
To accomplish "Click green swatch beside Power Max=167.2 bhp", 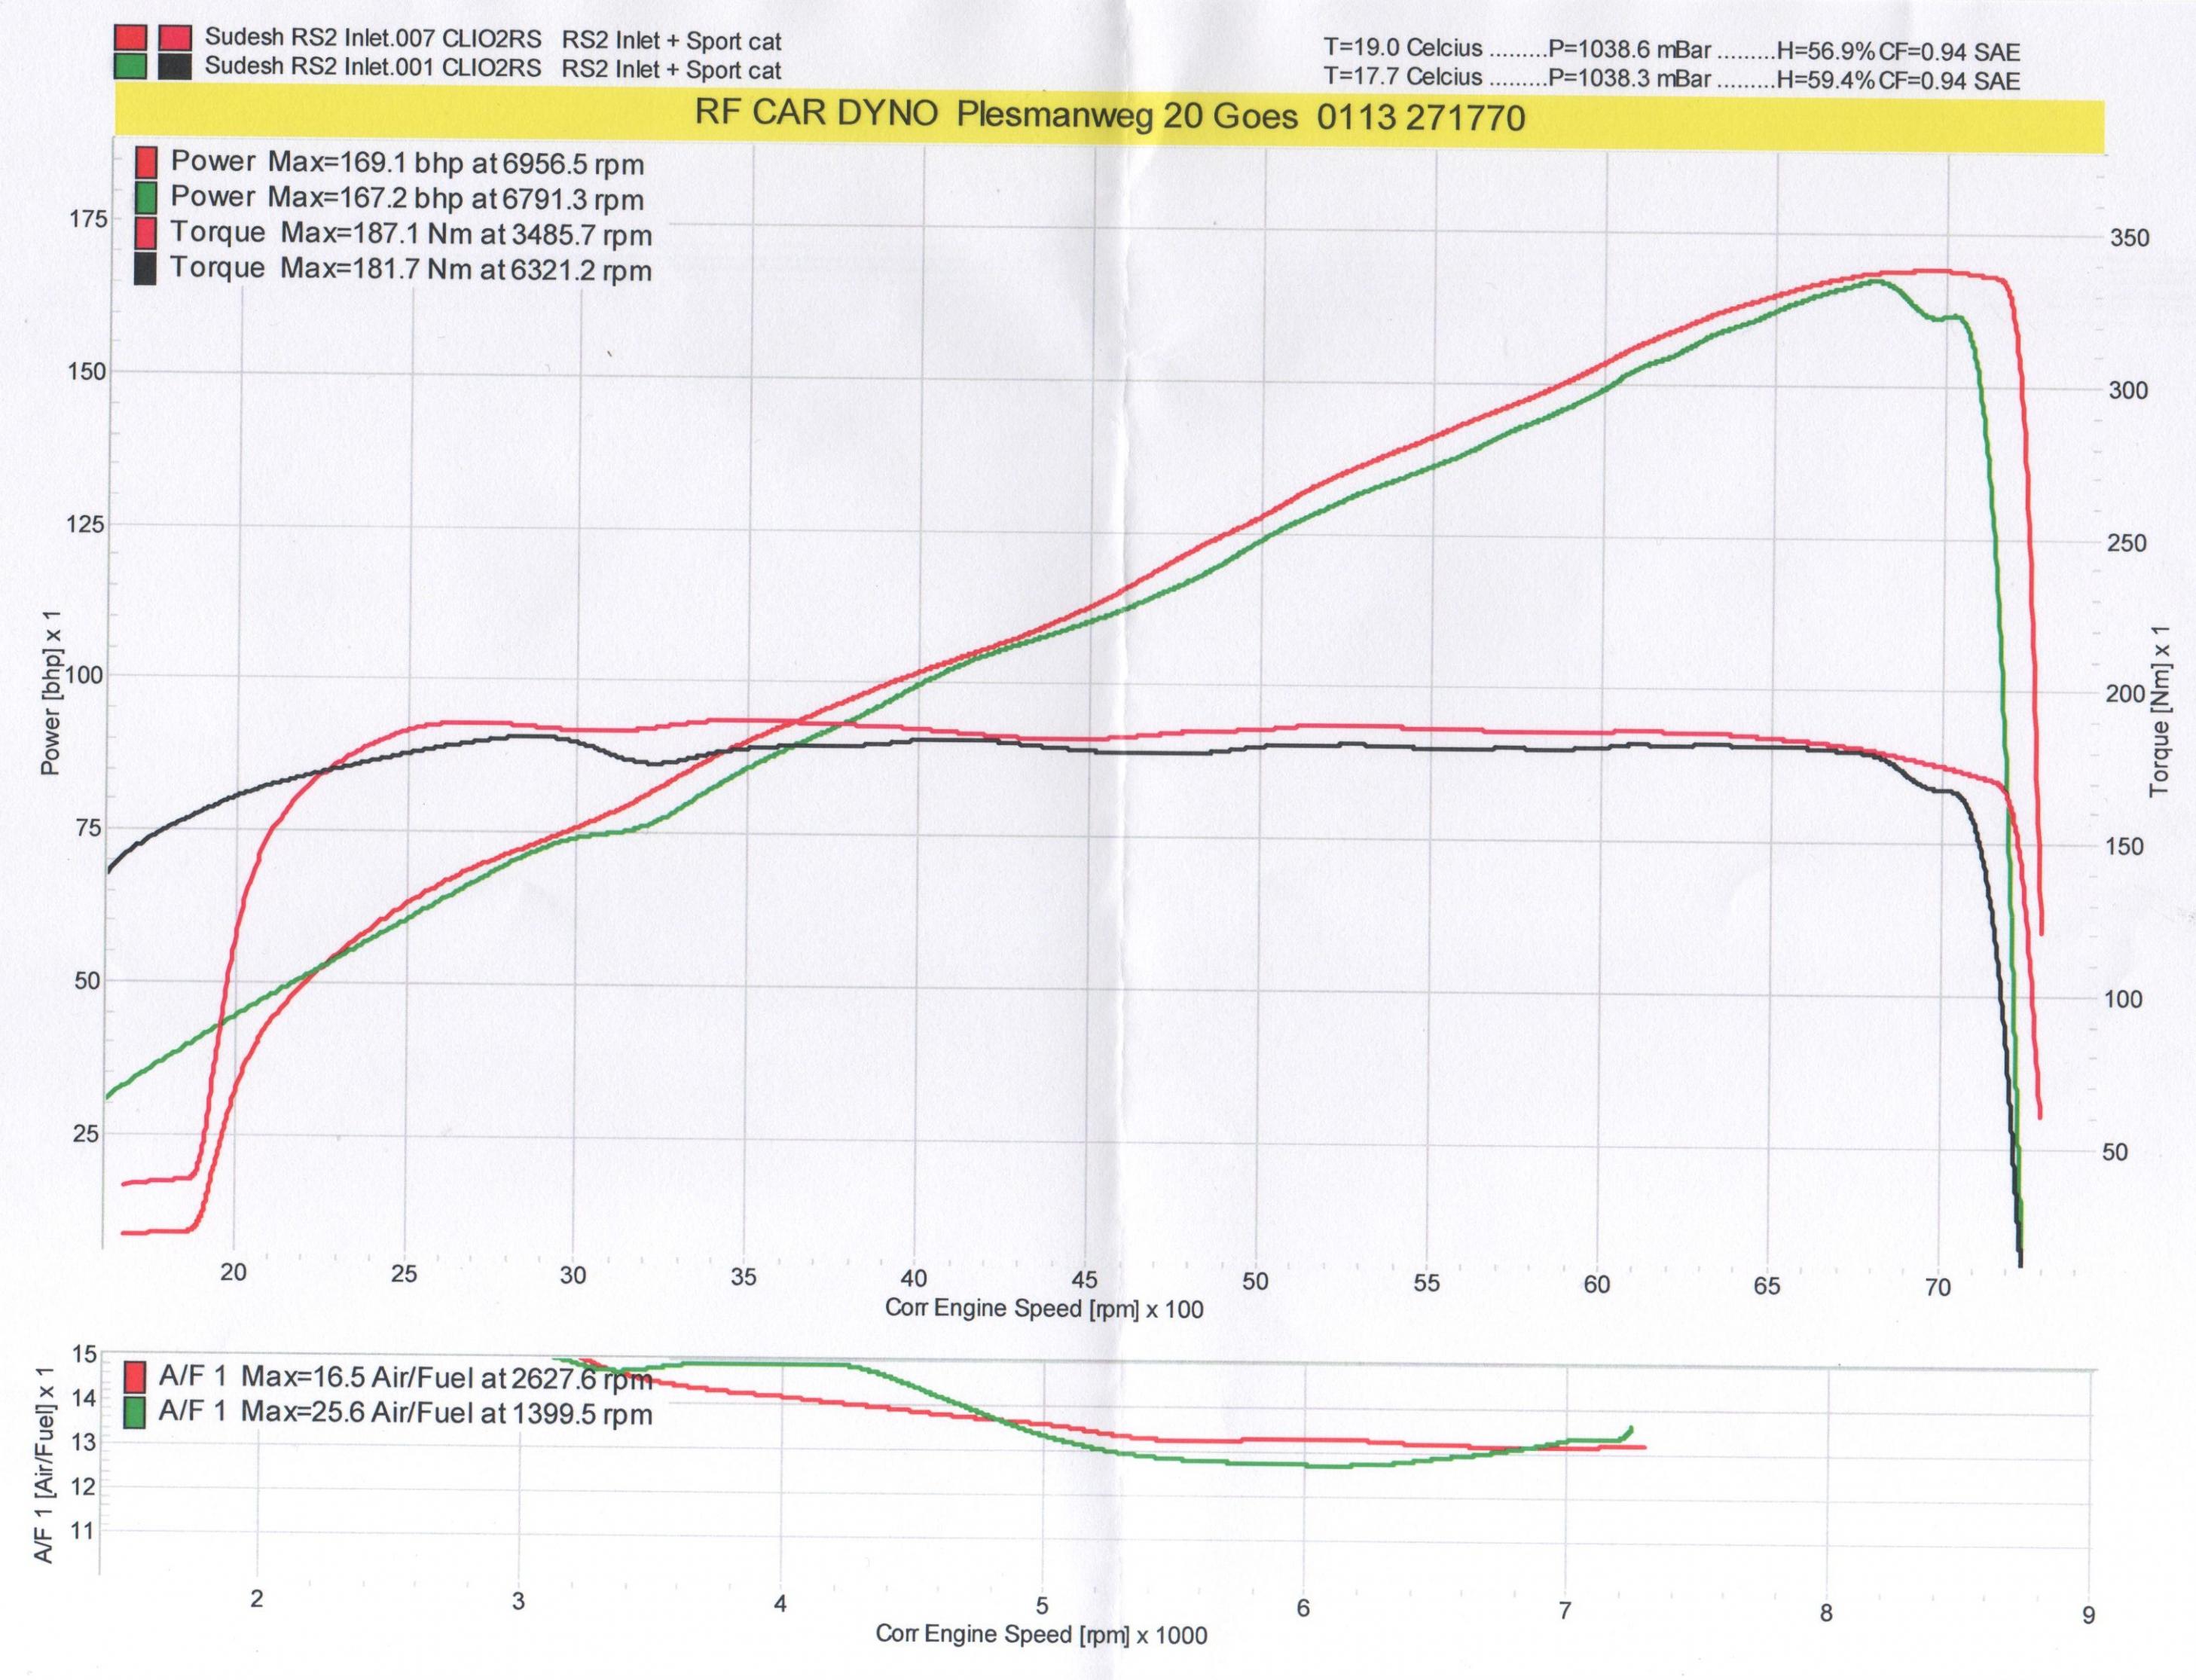I will (x=146, y=198).
